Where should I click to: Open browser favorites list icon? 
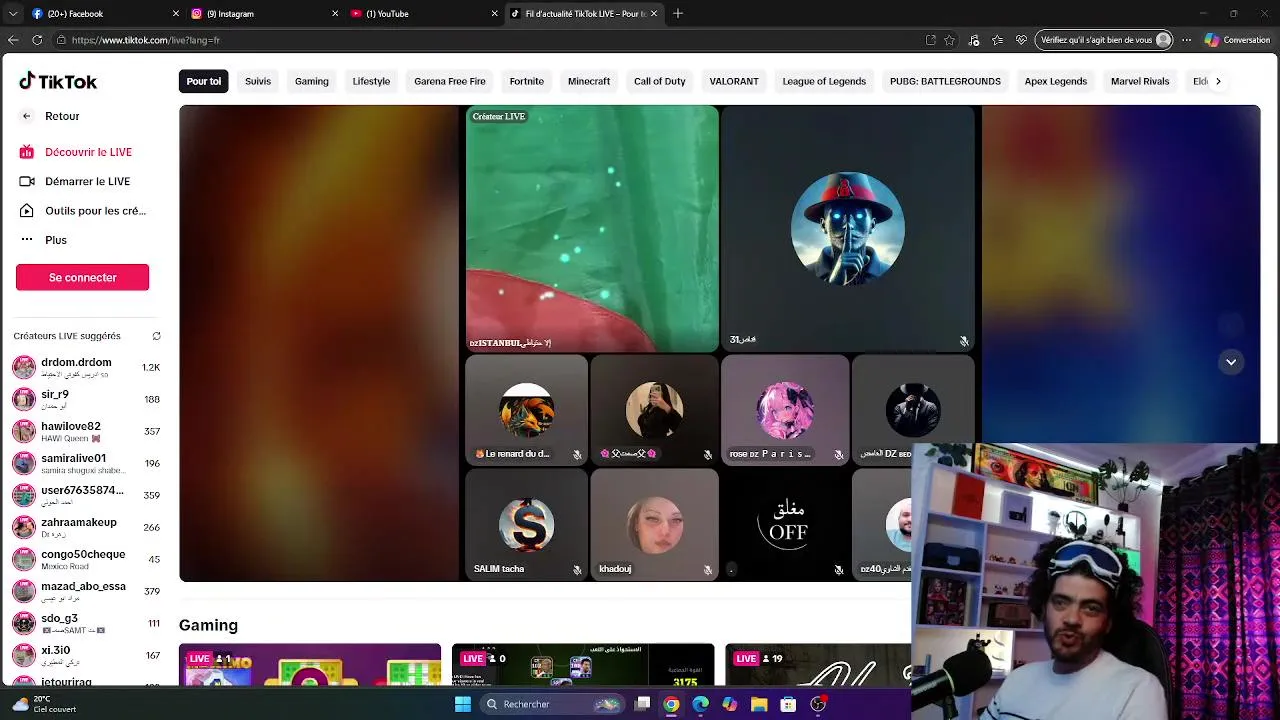coord(997,40)
